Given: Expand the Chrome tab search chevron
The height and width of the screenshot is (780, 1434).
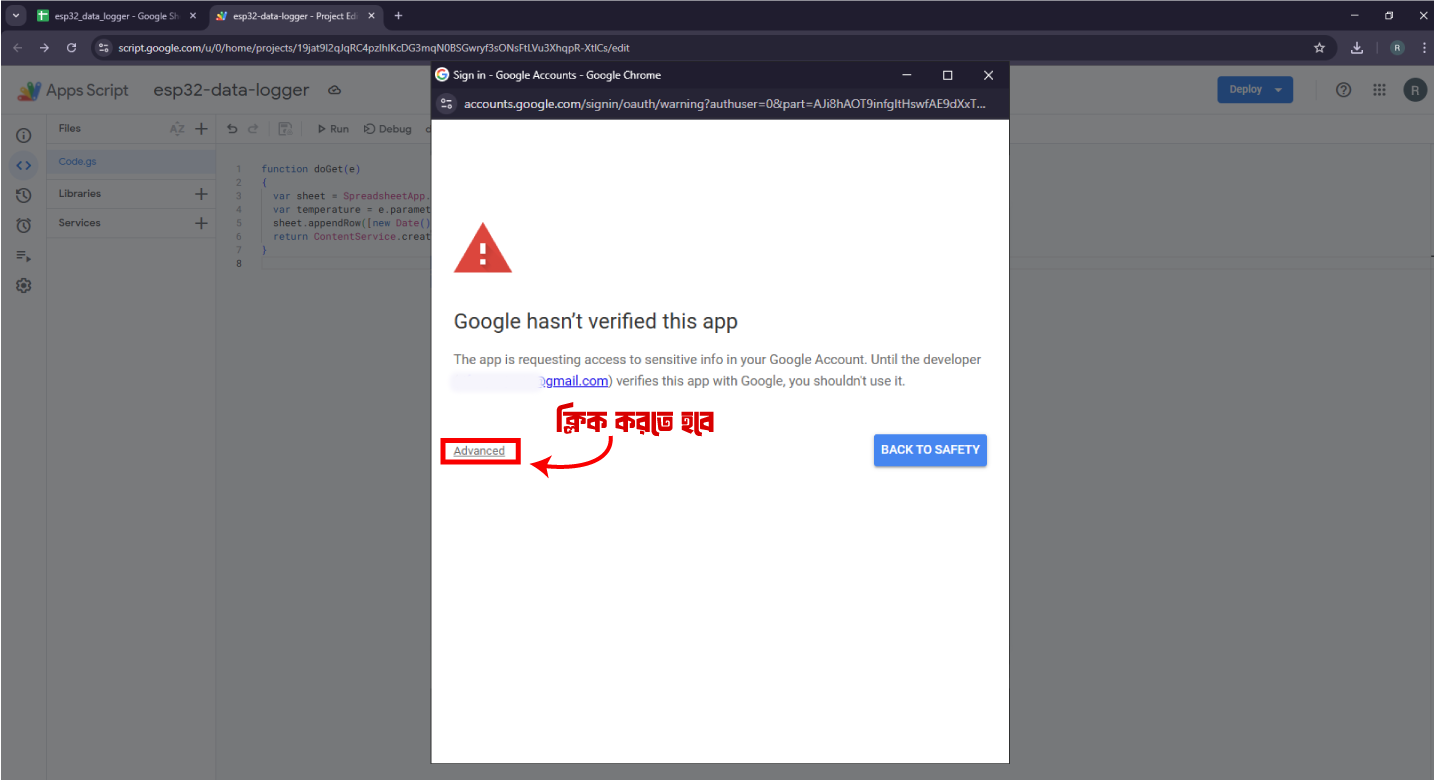Looking at the screenshot, I should pos(16,16).
